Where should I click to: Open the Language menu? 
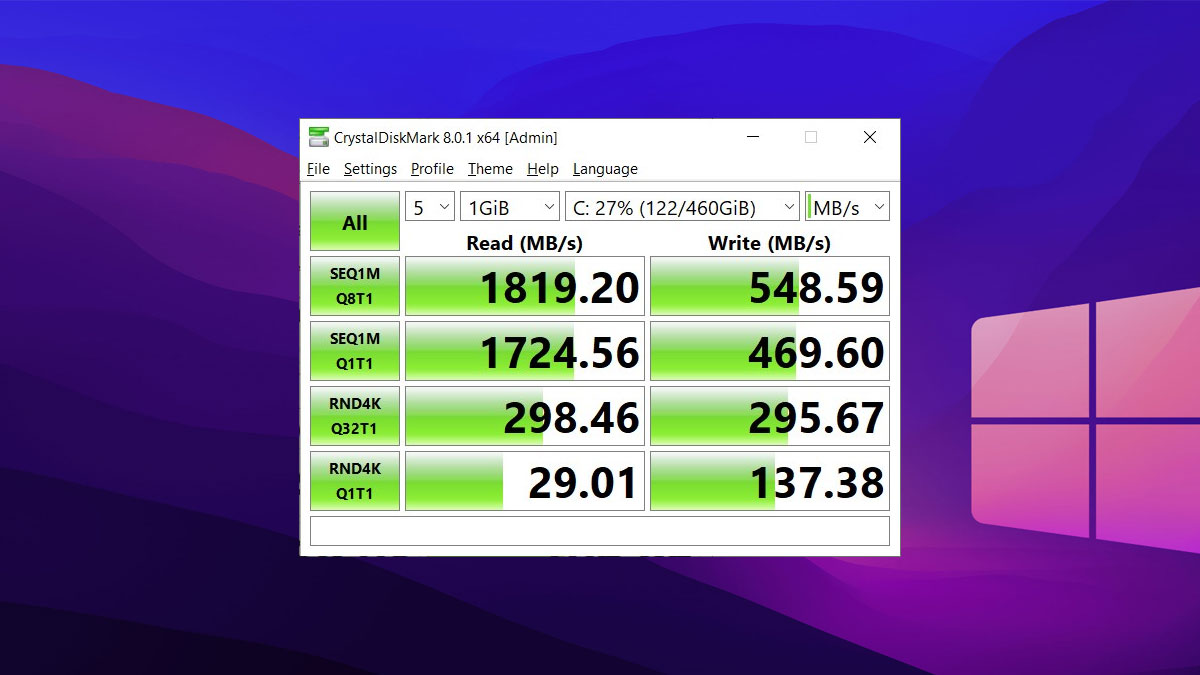(605, 169)
